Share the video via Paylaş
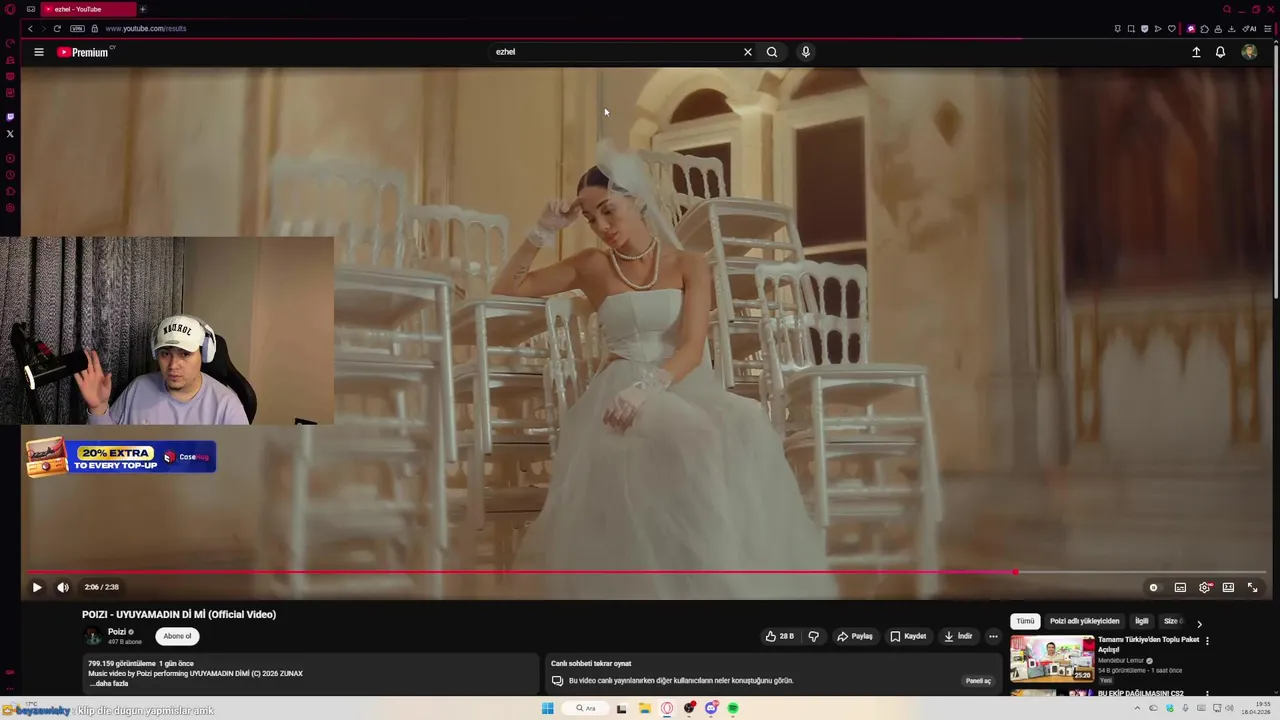Screen dimensions: 1280x720 (x=855, y=636)
